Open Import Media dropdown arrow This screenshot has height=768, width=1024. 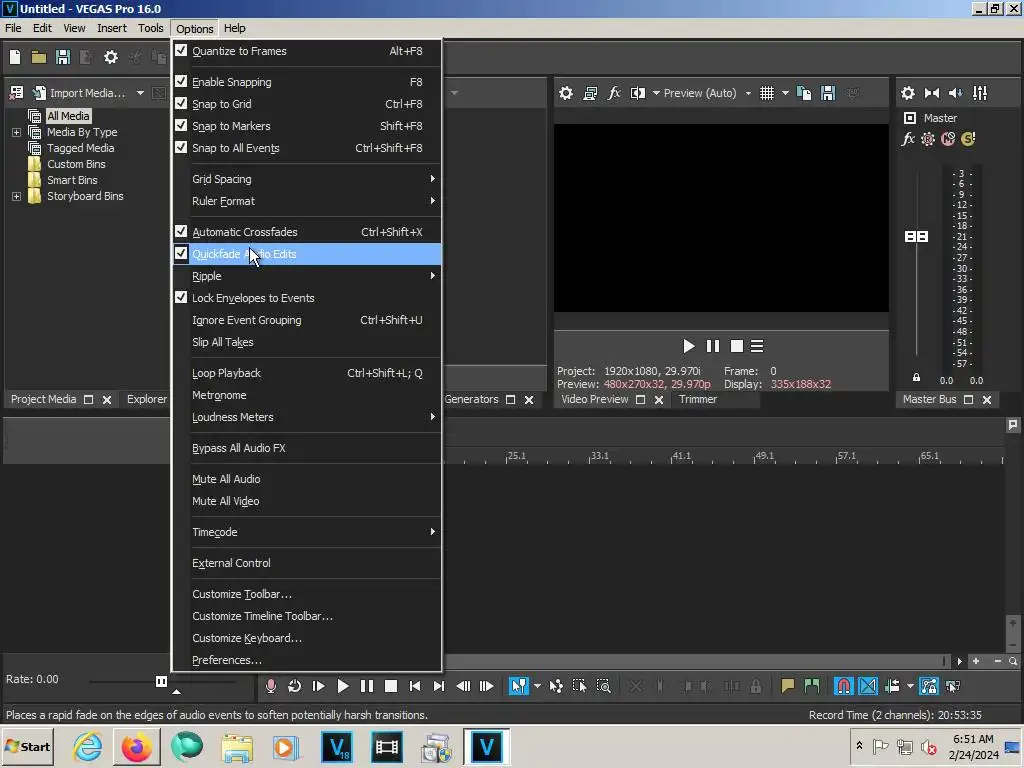(140, 93)
